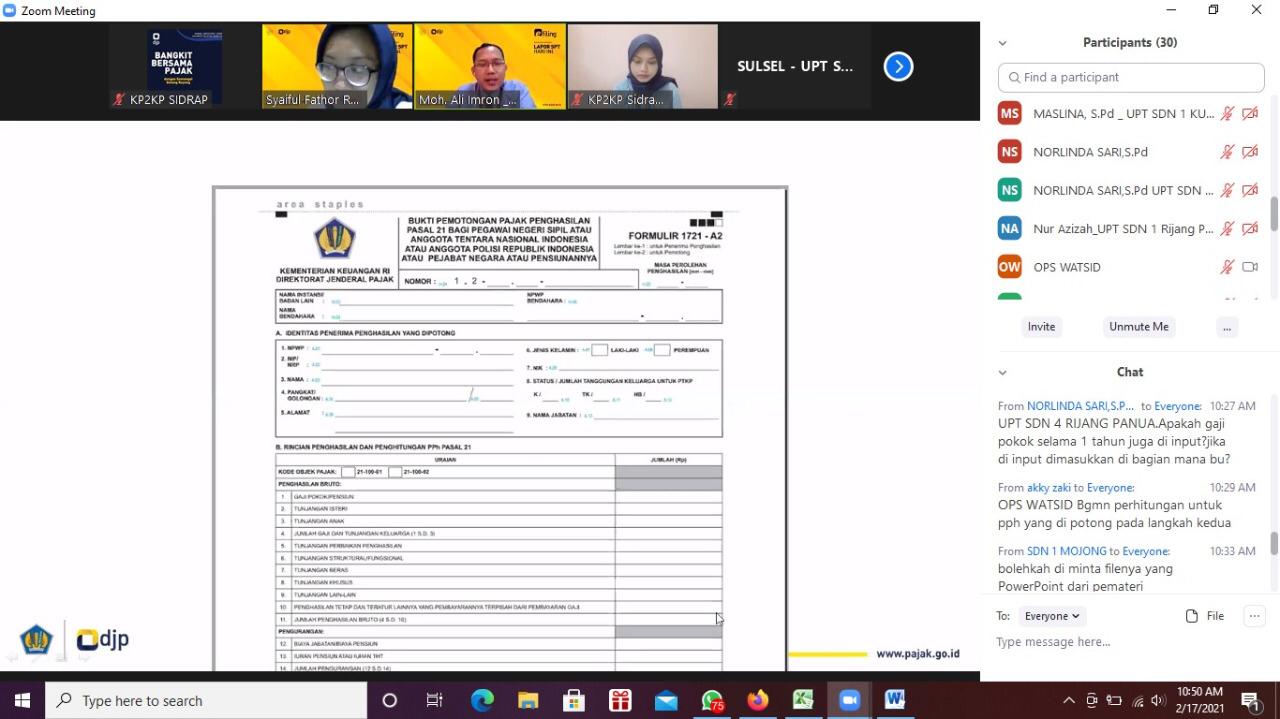Click the Unmute Me button
This screenshot has width=1280, height=719.
(1138, 327)
